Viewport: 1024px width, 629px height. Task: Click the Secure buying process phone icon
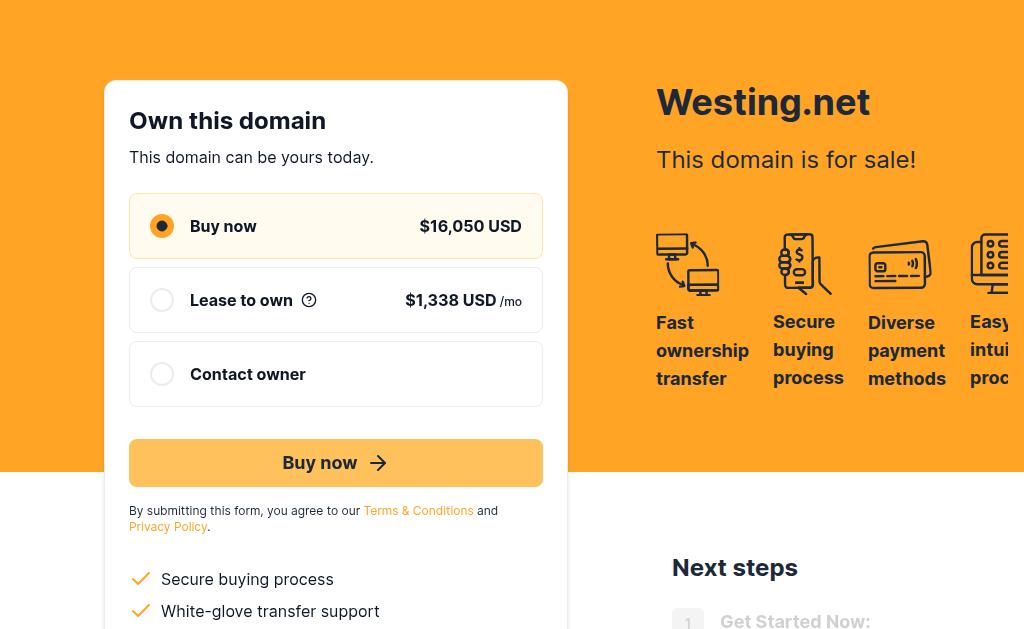[805, 264]
